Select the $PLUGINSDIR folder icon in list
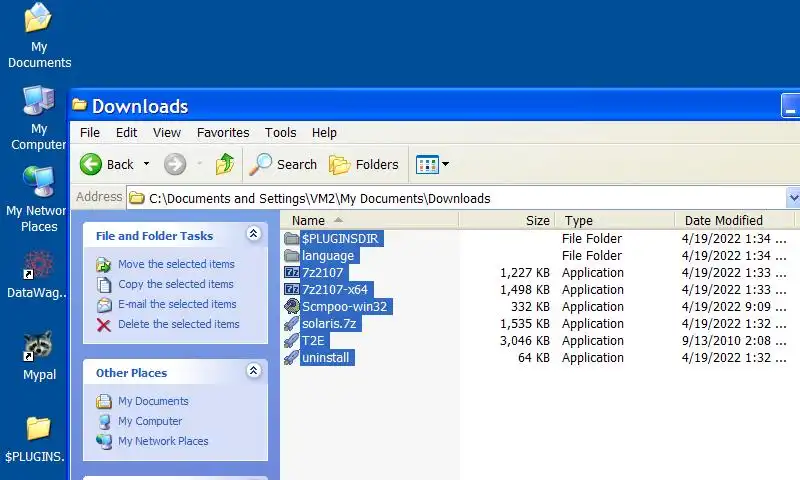Viewport: 800px width, 480px height. coord(291,238)
